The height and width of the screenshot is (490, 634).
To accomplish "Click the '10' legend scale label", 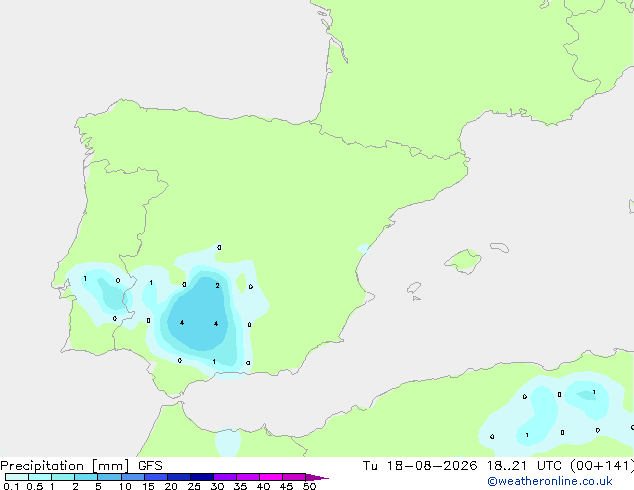I will pos(125,486).
